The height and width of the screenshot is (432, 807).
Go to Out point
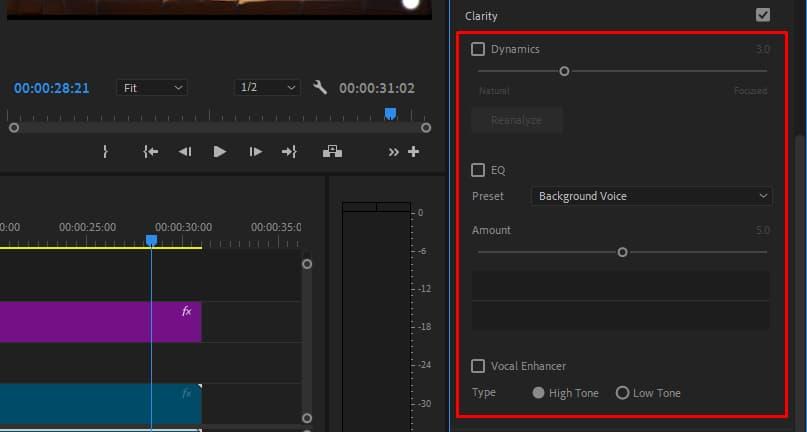click(289, 152)
